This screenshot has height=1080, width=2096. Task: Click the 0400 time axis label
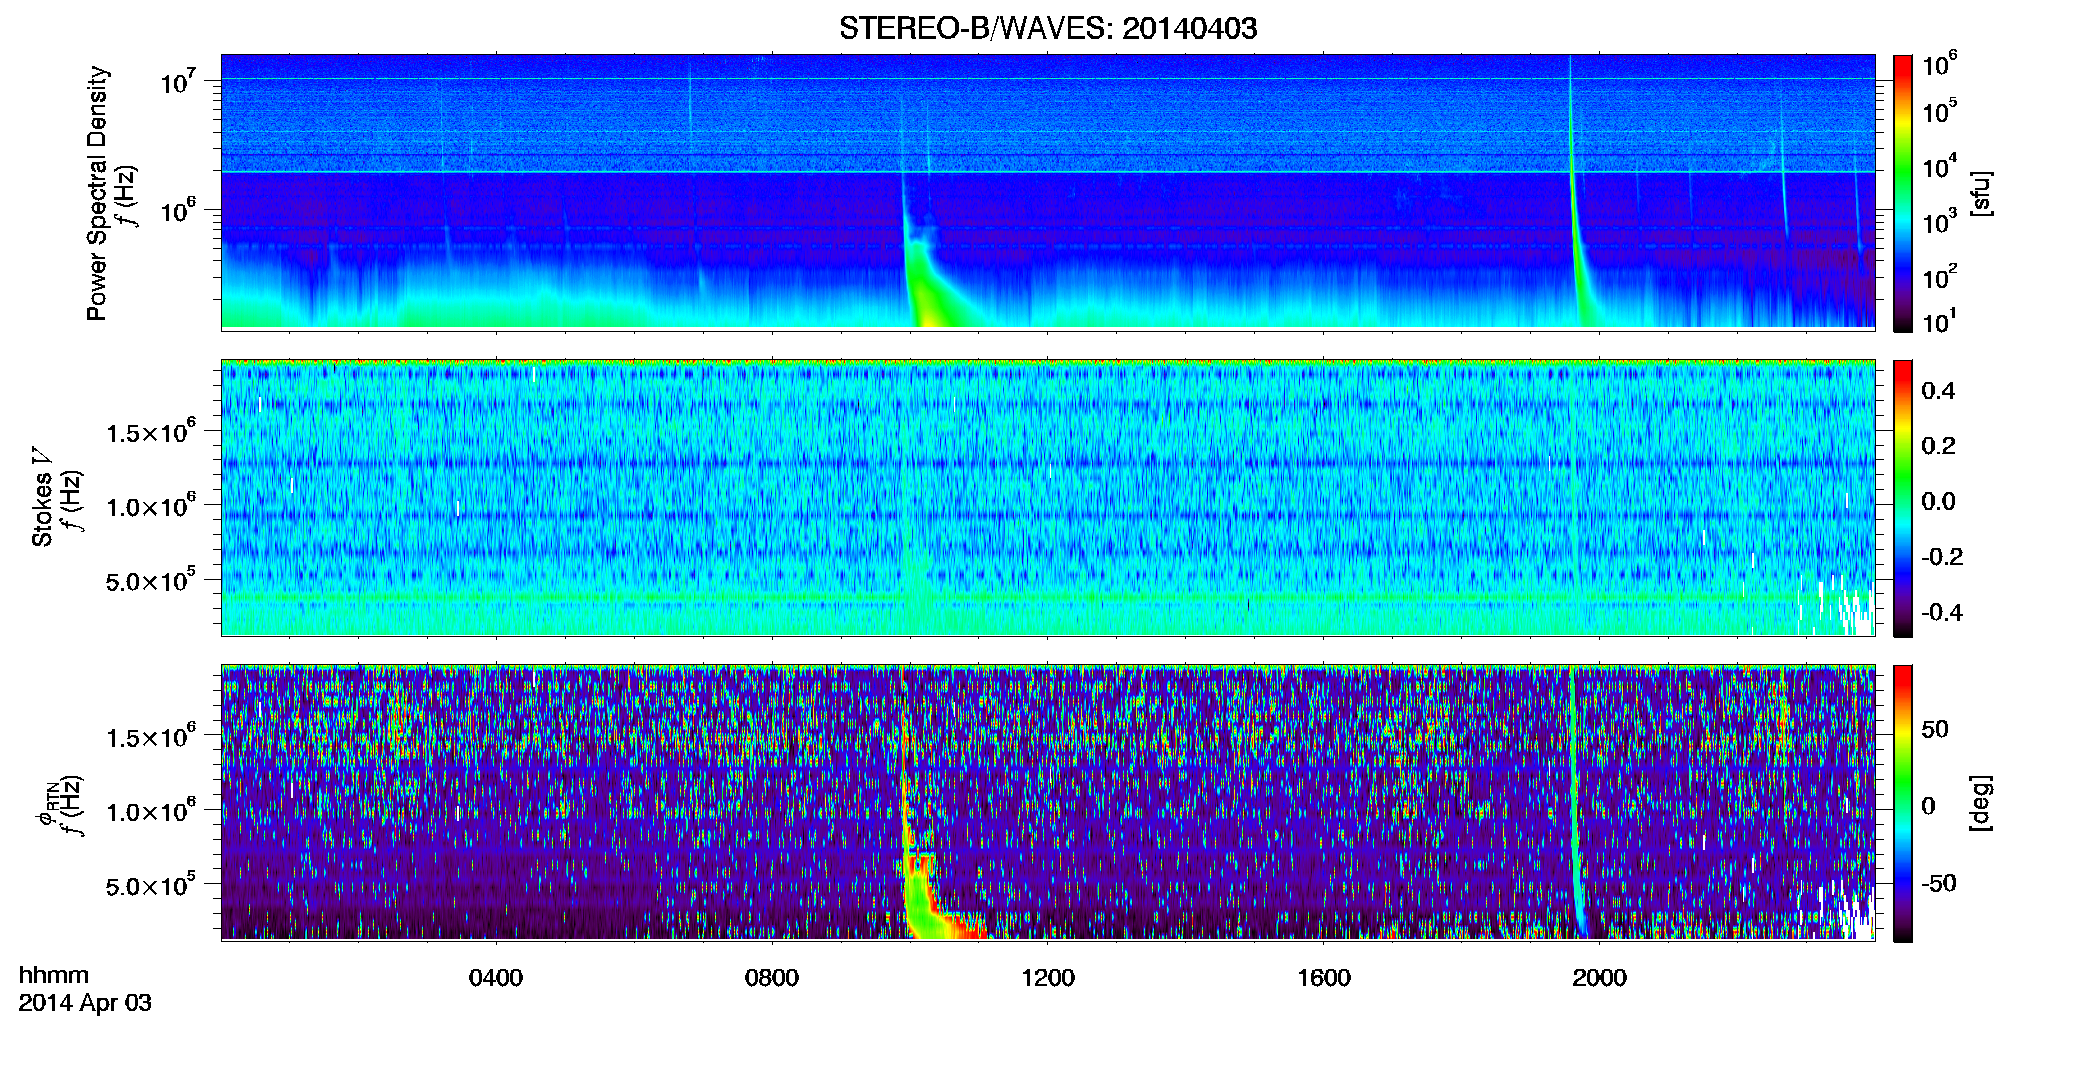click(496, 977)
